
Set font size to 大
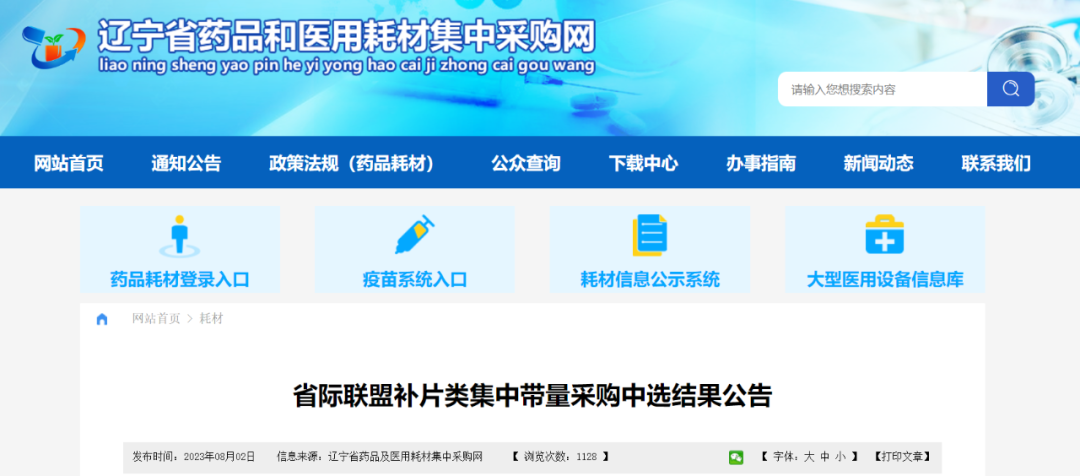(809, 457)
